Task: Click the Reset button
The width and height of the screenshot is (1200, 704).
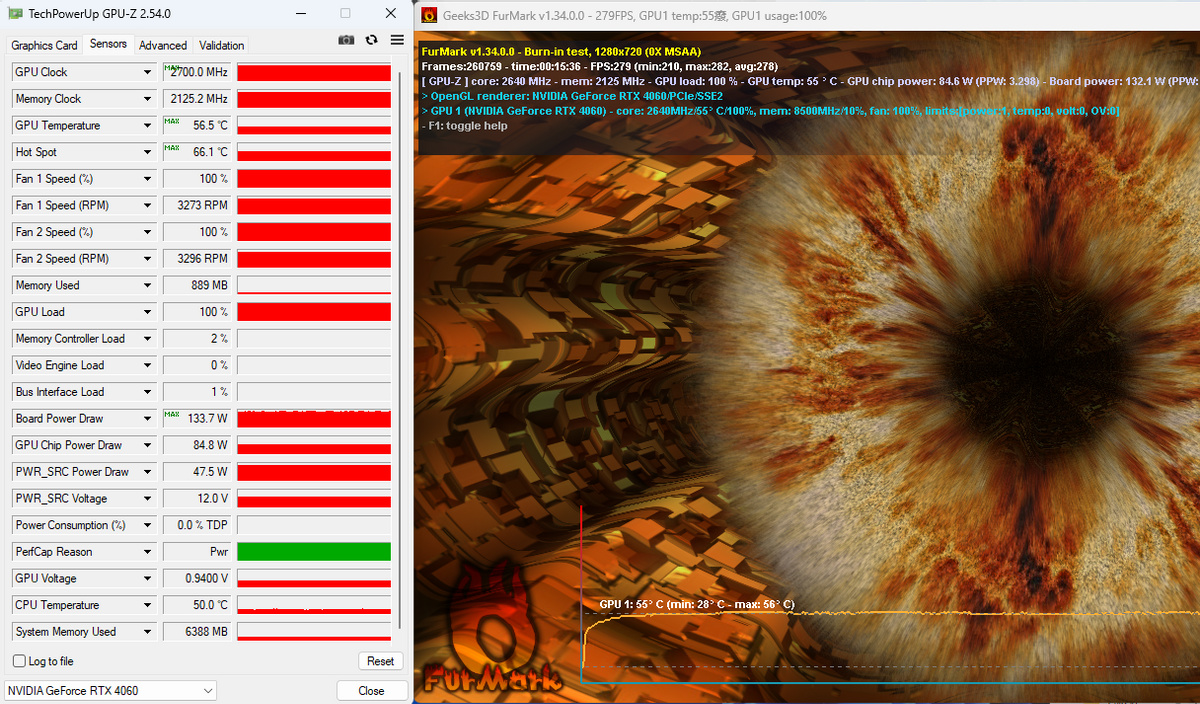Action: coord(380,661)
